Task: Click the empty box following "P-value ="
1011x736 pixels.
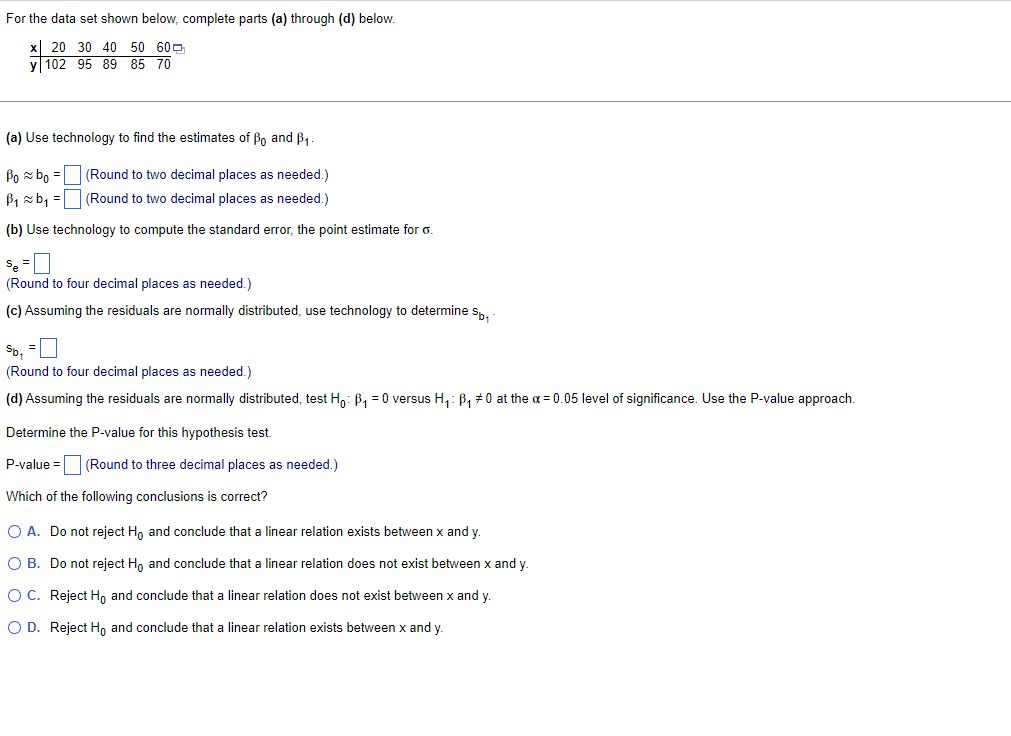Action: [71, 464]
